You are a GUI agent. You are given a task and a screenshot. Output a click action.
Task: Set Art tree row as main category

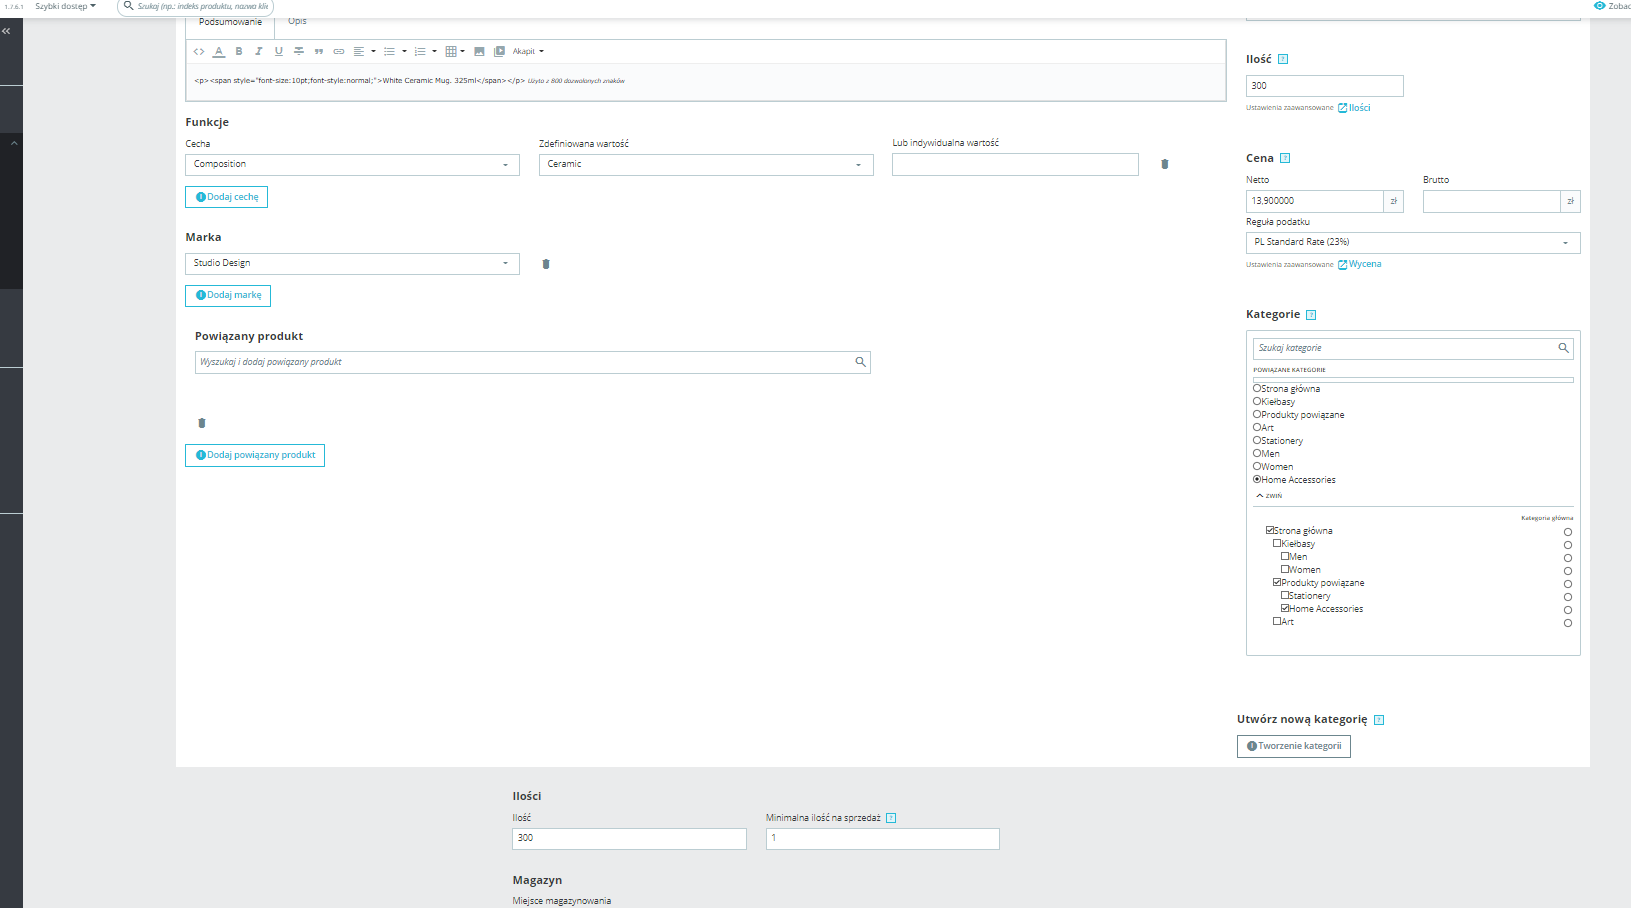[x=1568, y=623]
